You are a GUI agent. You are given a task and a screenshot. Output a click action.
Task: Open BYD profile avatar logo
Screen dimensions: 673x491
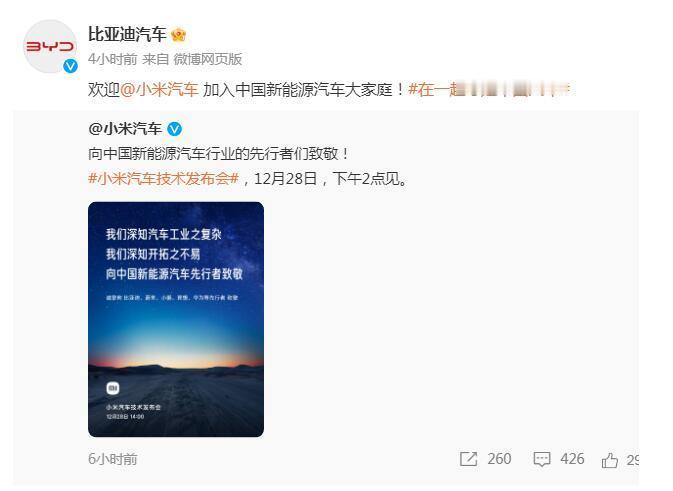click(50, 46)
